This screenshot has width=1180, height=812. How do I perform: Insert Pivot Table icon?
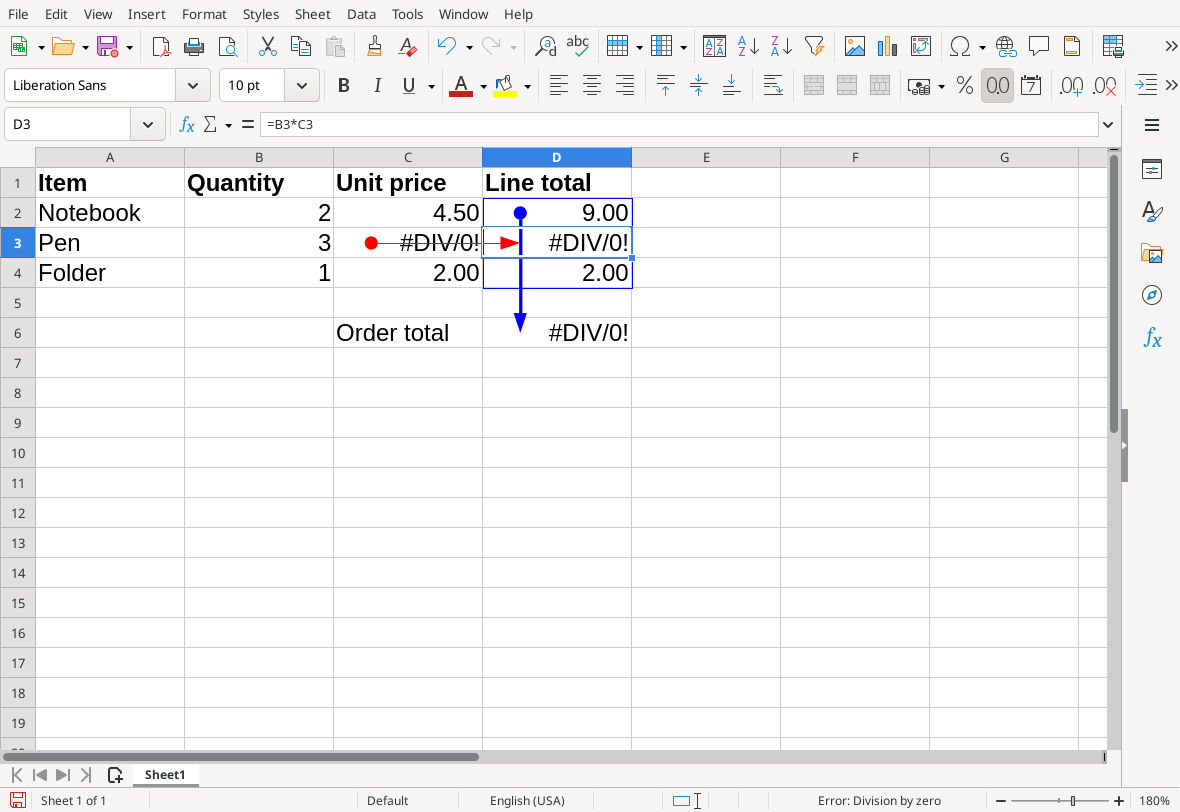921,47
